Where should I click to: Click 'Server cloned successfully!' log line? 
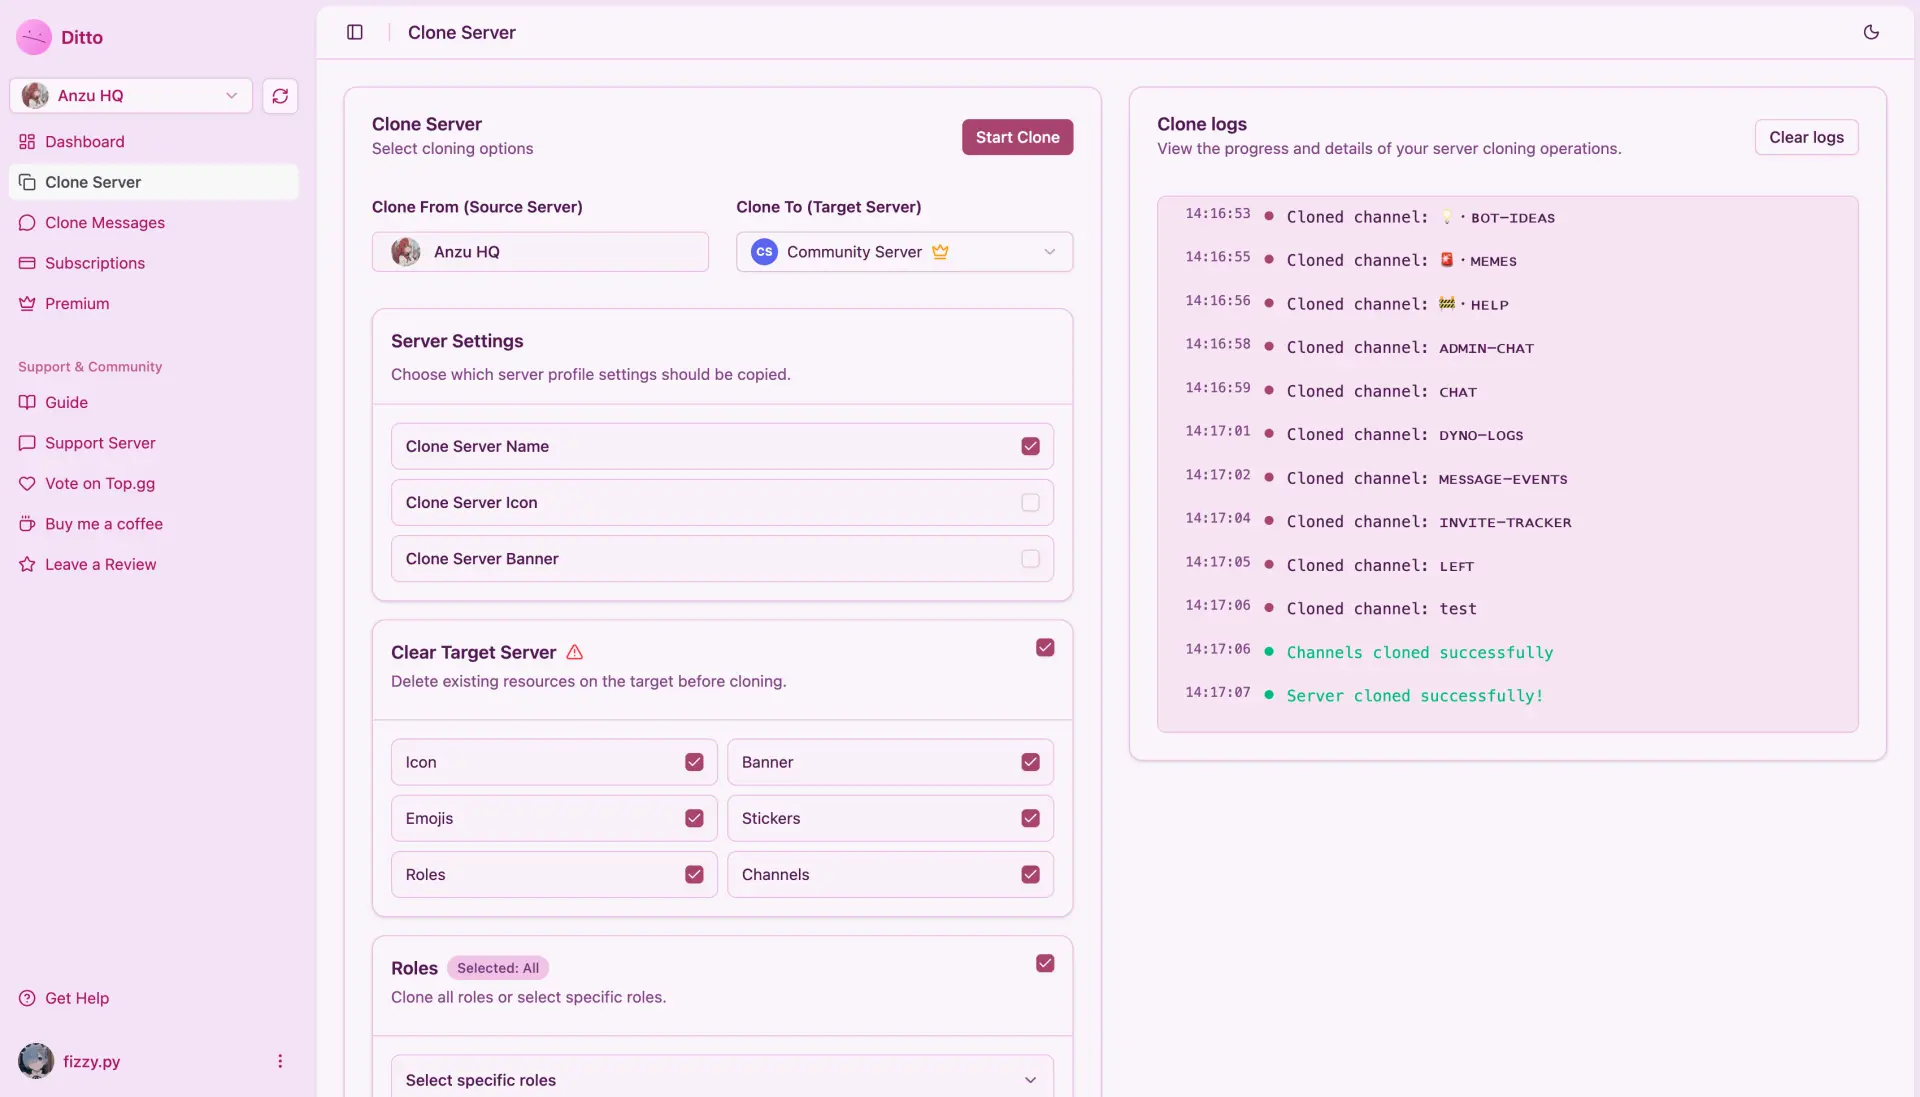coord(1414,696)
